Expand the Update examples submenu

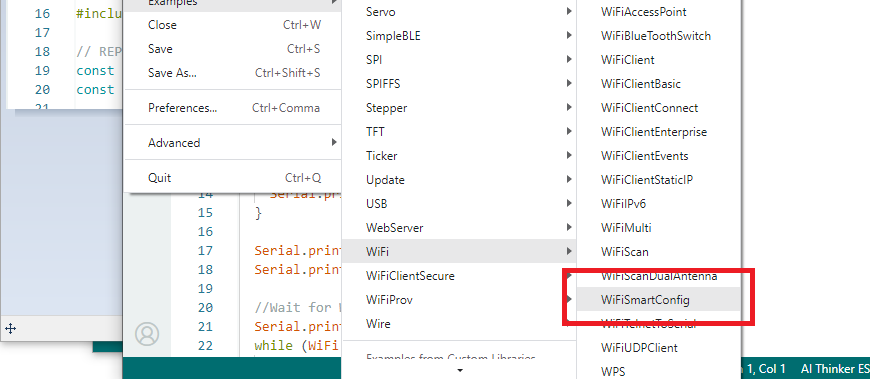459,180
